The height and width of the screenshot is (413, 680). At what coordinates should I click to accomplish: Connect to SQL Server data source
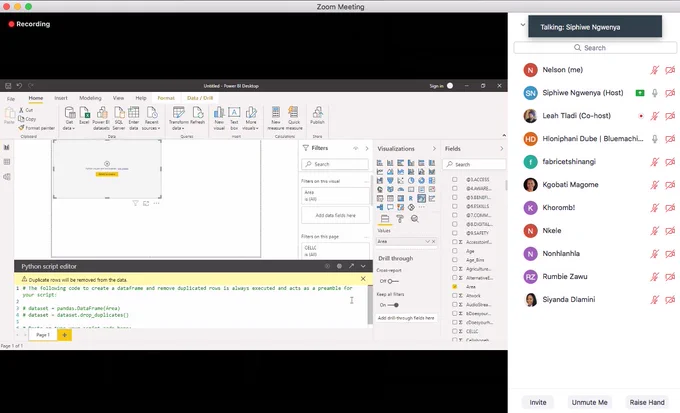pos(119,118)
